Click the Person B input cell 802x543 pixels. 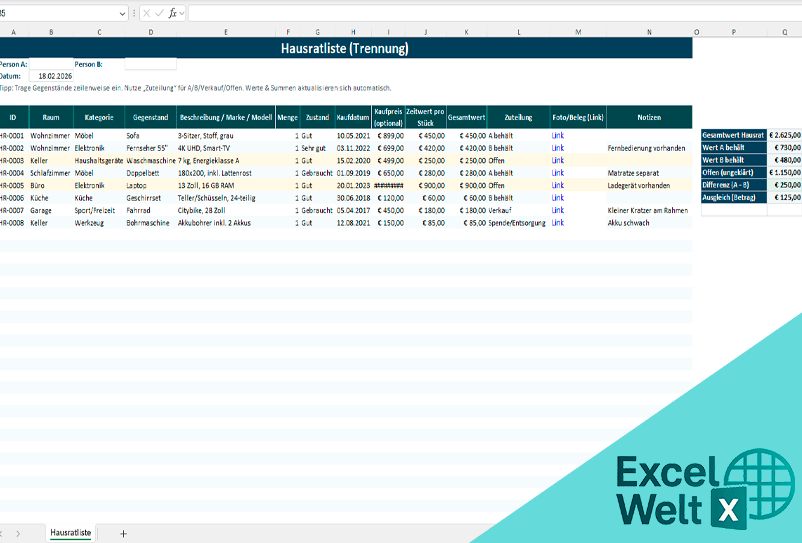point(150,64)
